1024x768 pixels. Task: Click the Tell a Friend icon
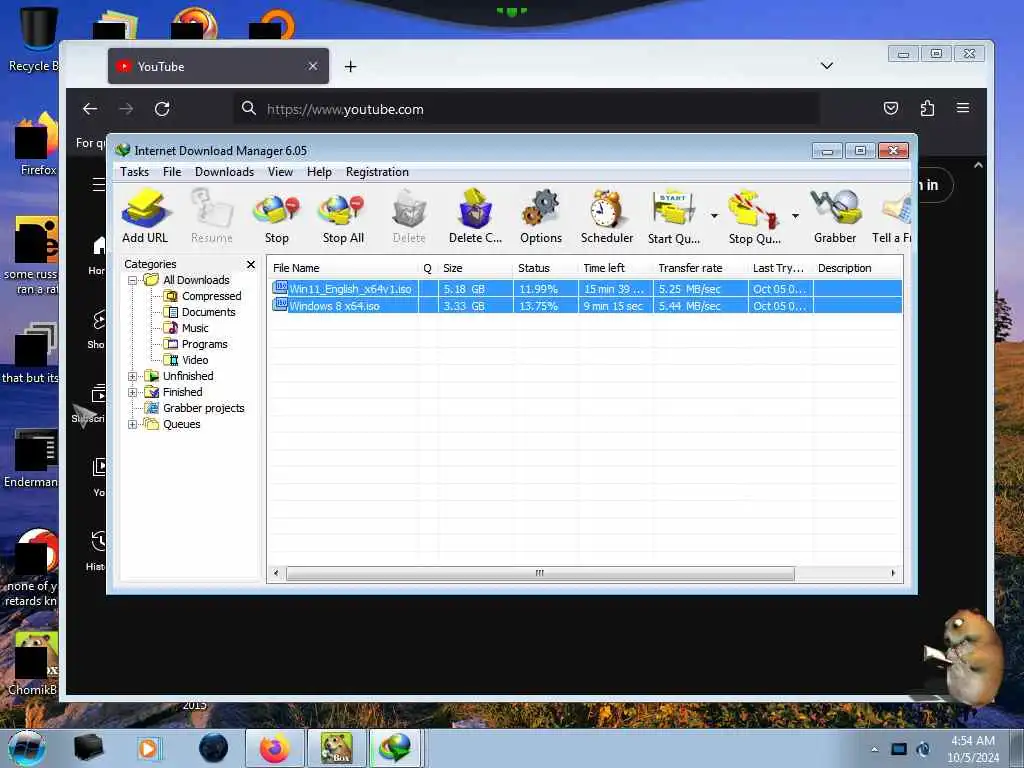pyautogui.click(x=891, y=217)
